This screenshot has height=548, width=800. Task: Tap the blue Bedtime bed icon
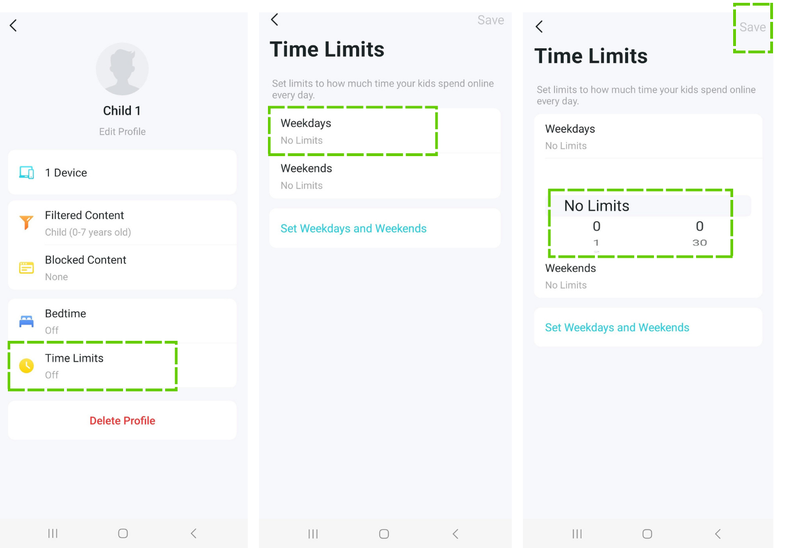(27, 321)
